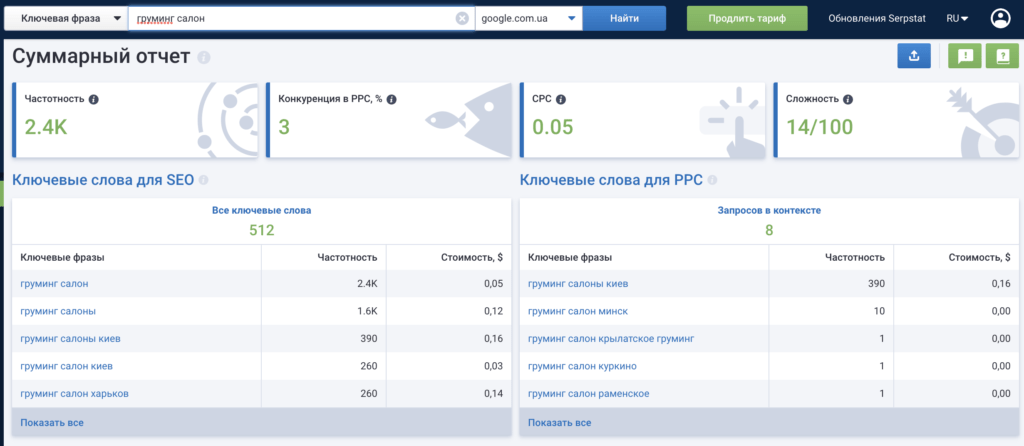Click the info icon beside Конкуренция в PPC
Screen dimensions: 1024x446
pyautogui.click(x=391, y=99)
